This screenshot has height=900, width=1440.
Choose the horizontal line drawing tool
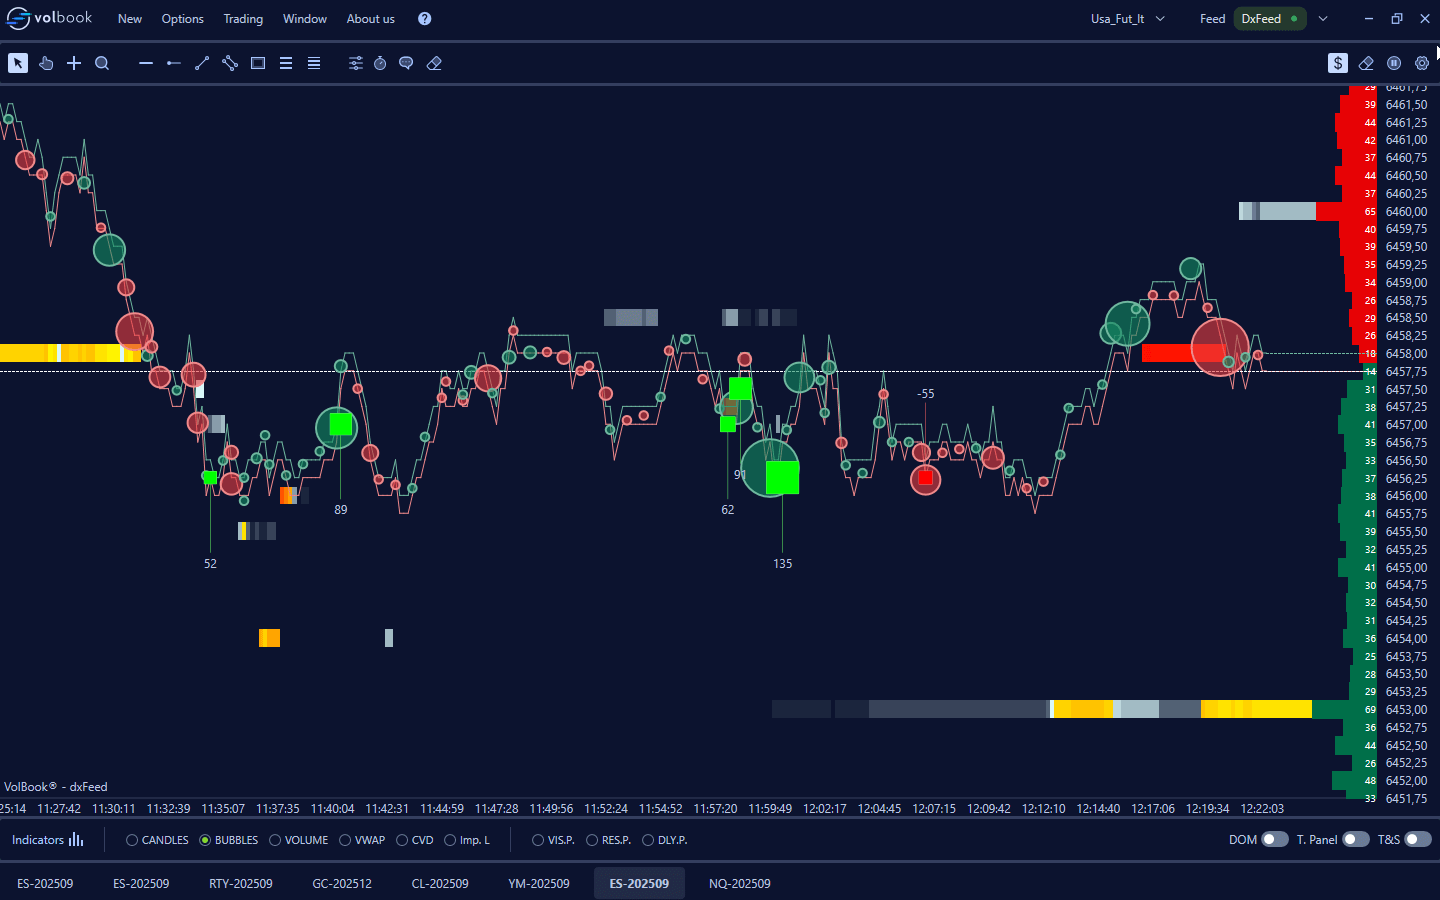(146, 63)
